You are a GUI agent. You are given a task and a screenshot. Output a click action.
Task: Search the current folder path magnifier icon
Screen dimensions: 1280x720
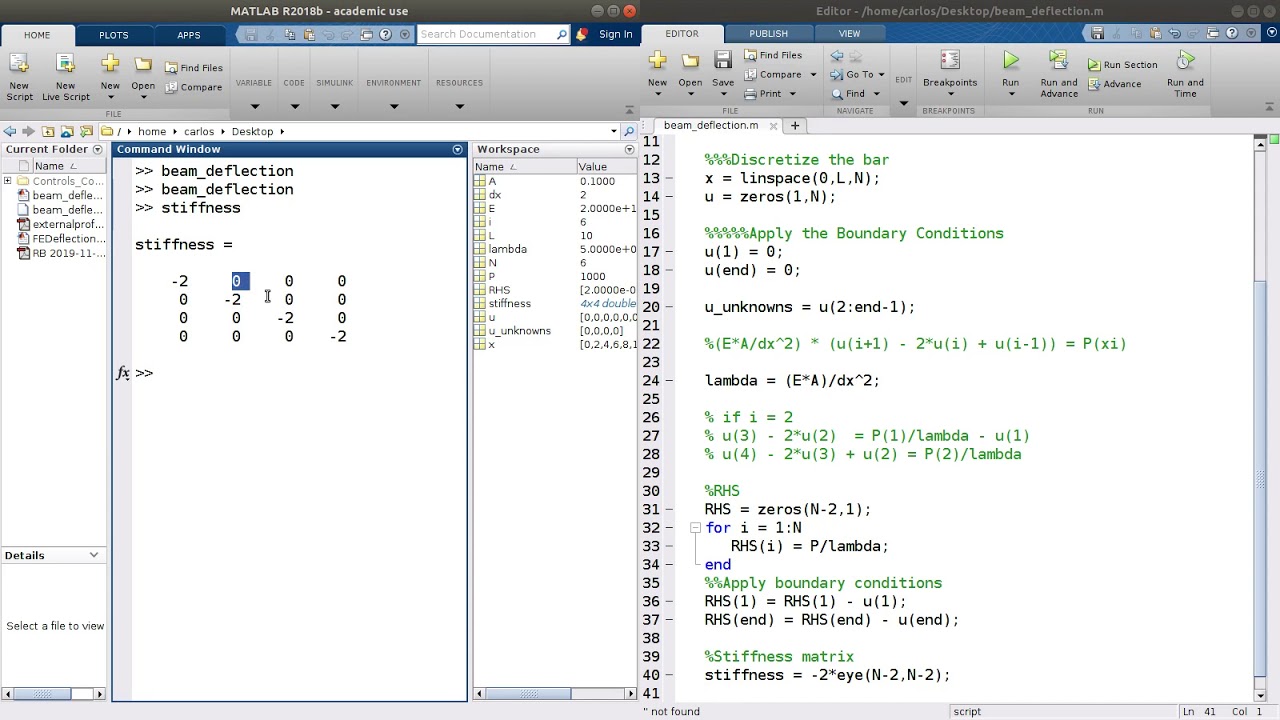[629, 131]
